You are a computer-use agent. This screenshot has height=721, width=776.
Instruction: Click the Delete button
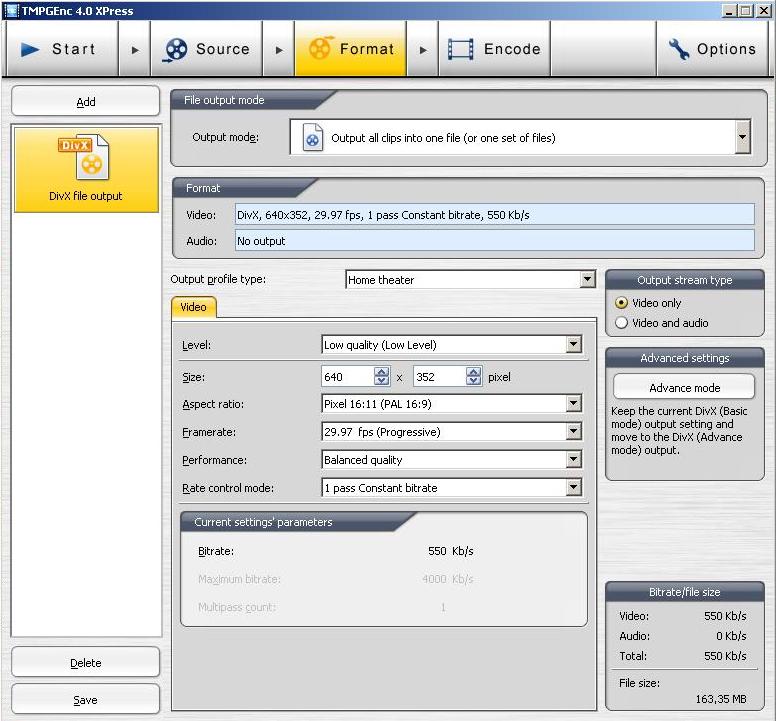pos(86,662)
